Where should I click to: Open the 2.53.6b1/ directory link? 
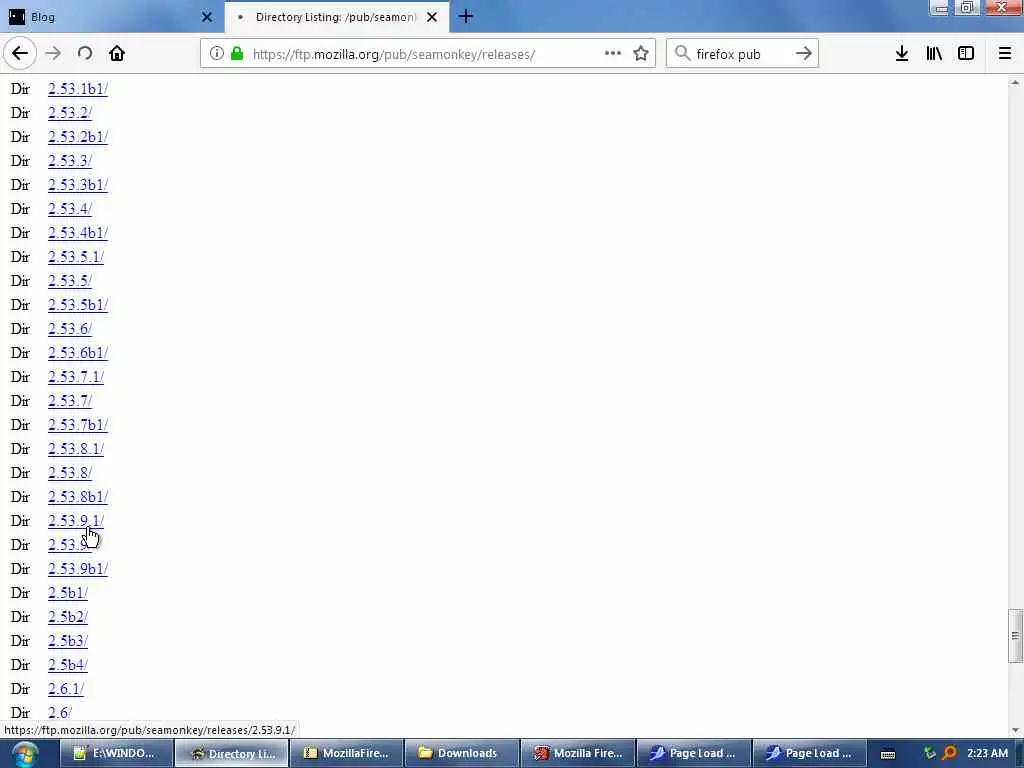coord(78,353)
